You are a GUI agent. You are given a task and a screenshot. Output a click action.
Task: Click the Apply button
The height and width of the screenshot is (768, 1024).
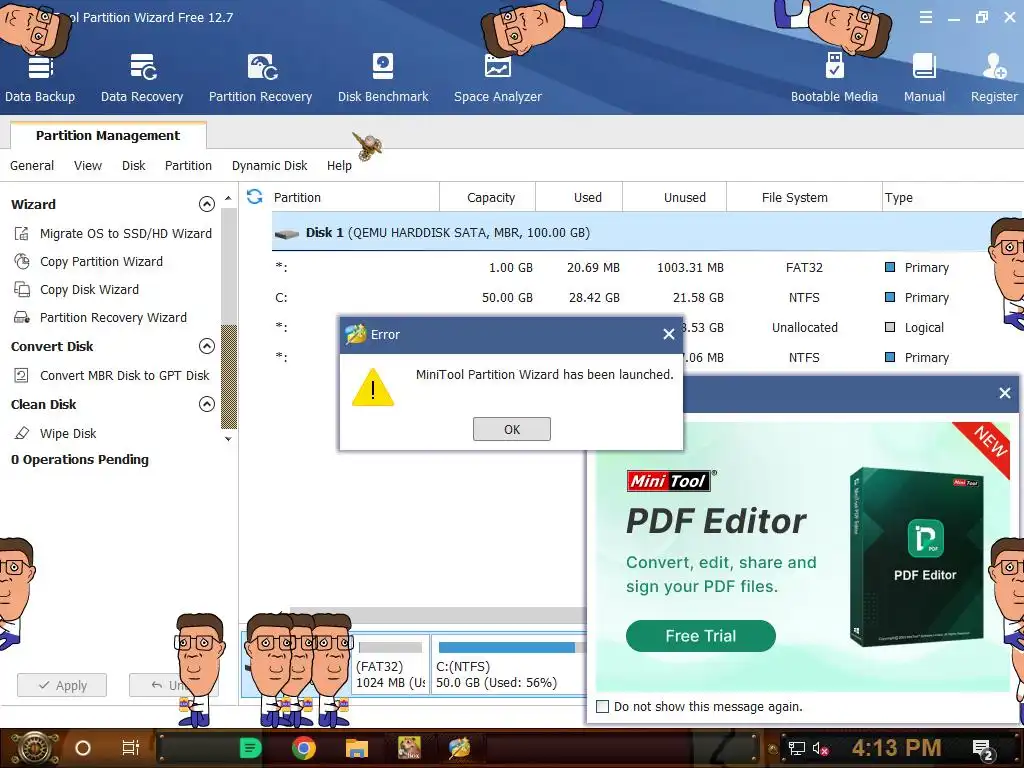point(62,685)
